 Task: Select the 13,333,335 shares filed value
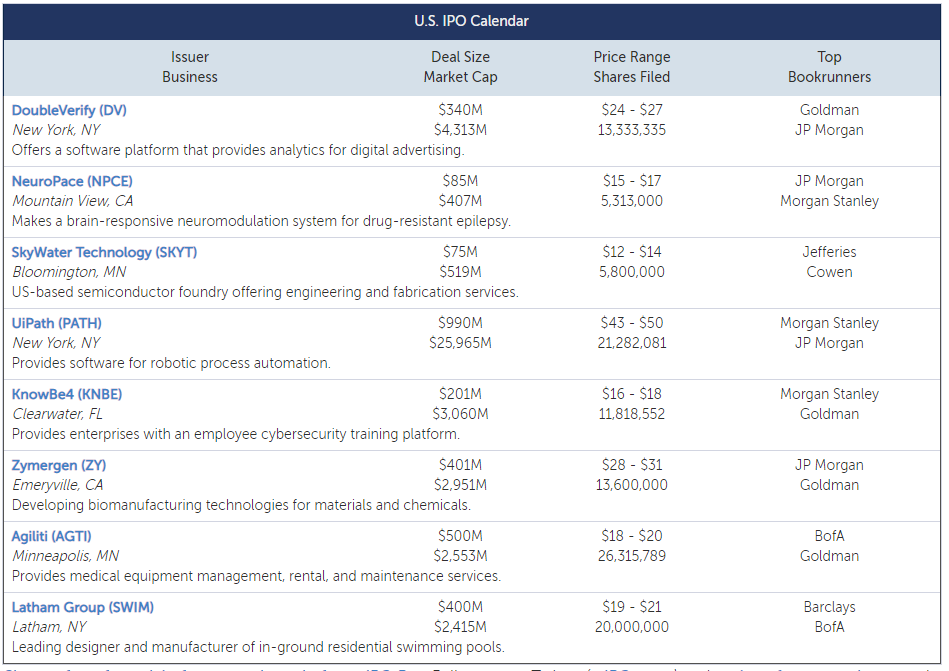(632, 130)
